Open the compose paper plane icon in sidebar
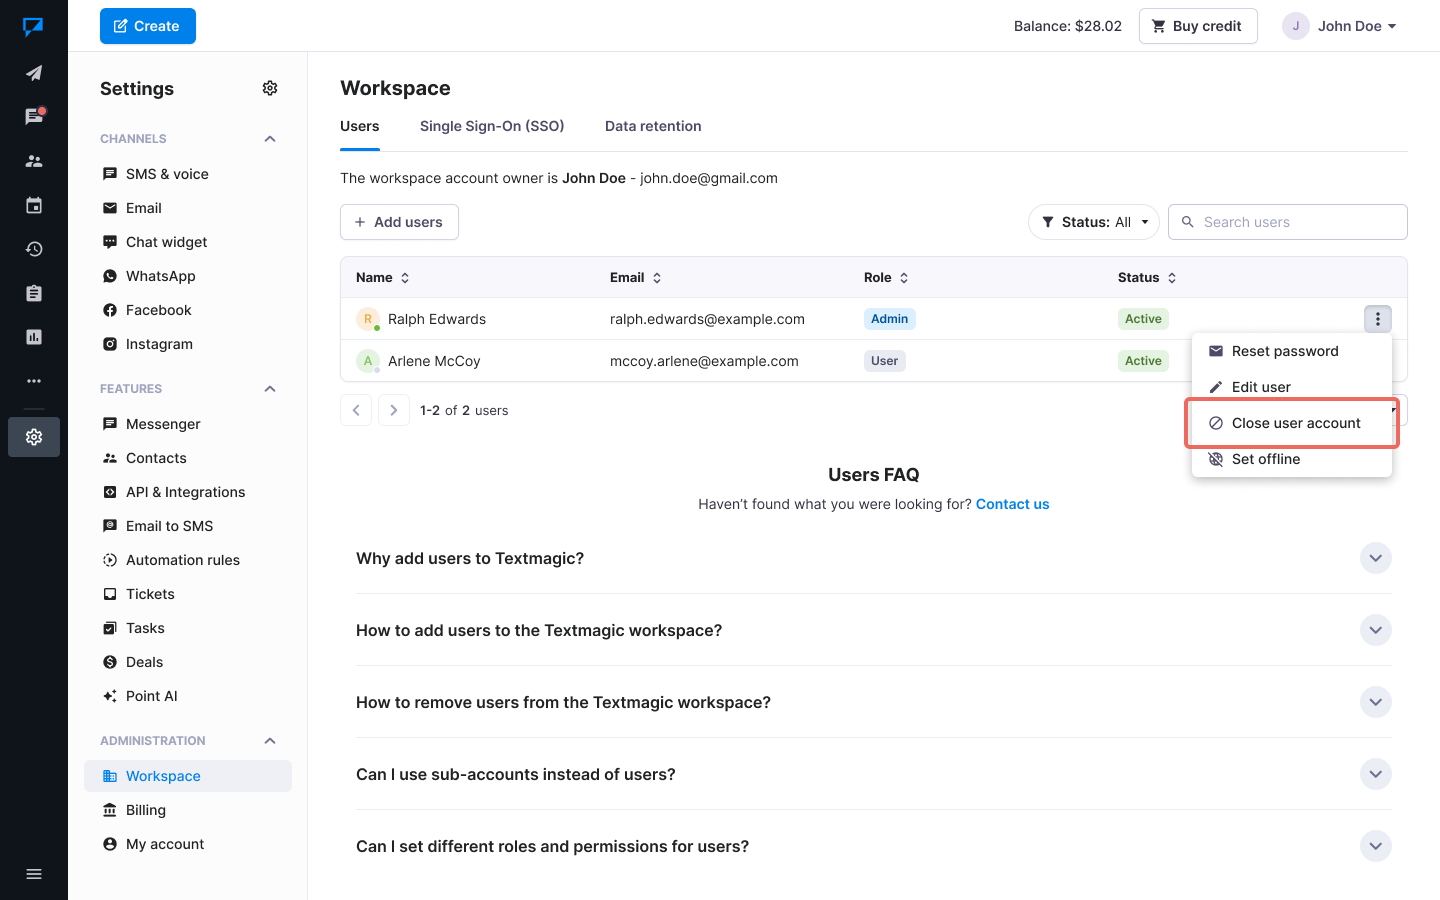Screen dimensions: 1440x900 (34, 73)
